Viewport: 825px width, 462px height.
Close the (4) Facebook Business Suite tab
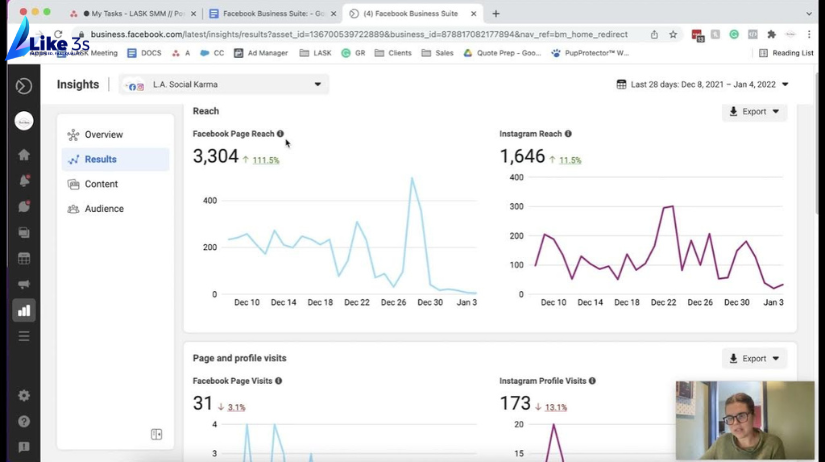474,14
